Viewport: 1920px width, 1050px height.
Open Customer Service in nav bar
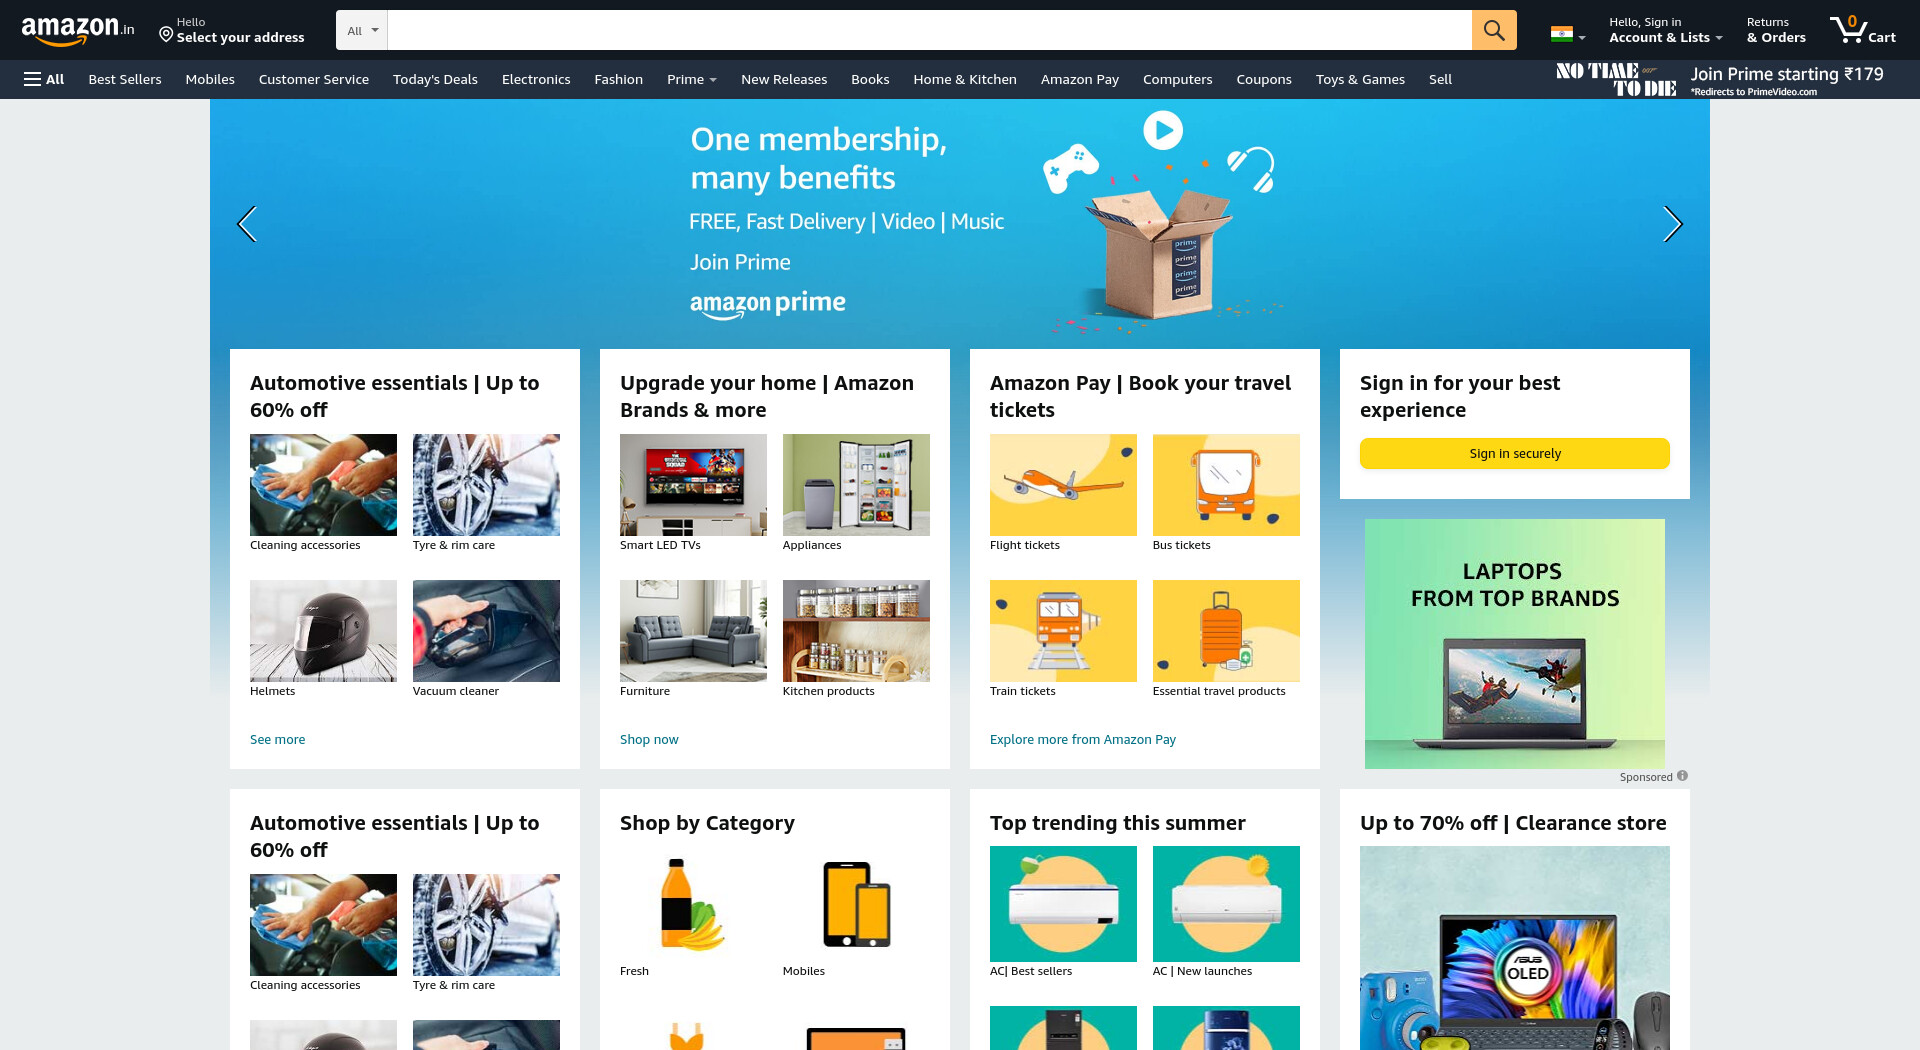314,79
